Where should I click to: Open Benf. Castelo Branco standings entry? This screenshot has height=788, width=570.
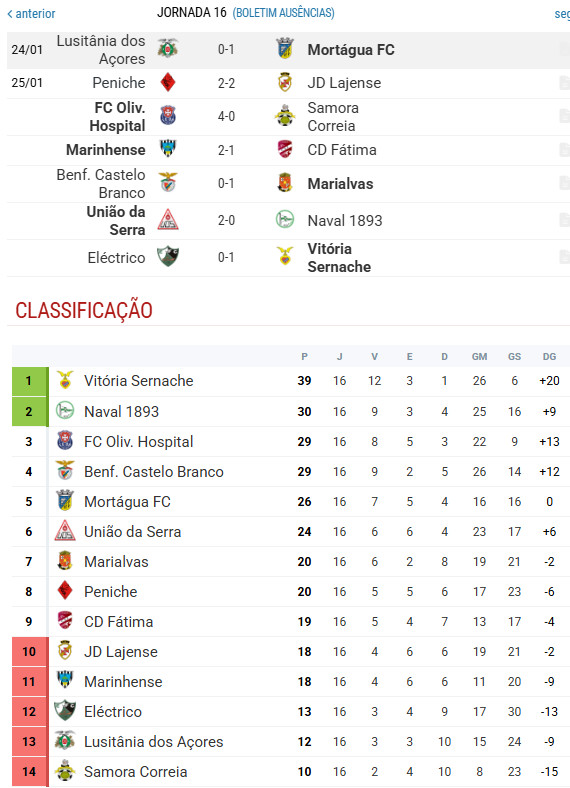154,471
